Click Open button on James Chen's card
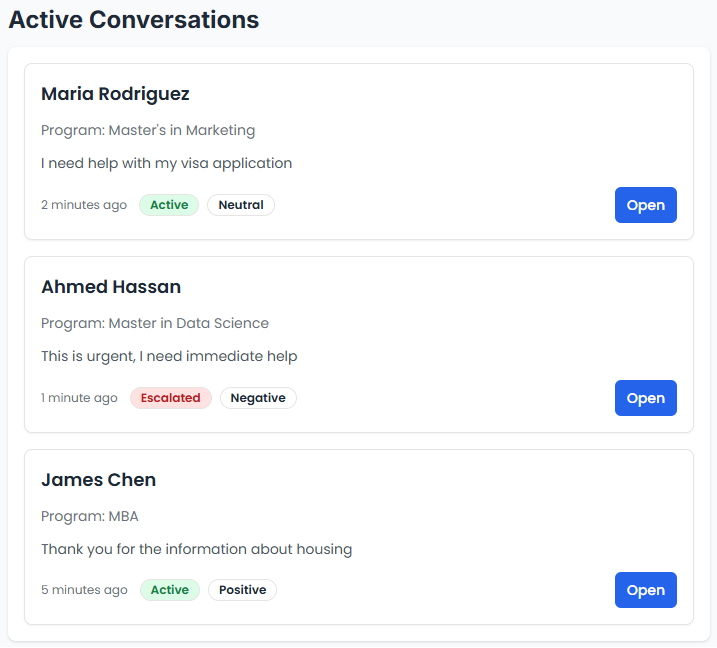Viewport: 717px width, 648px height. pyautogui.click(x=645, y=590)
